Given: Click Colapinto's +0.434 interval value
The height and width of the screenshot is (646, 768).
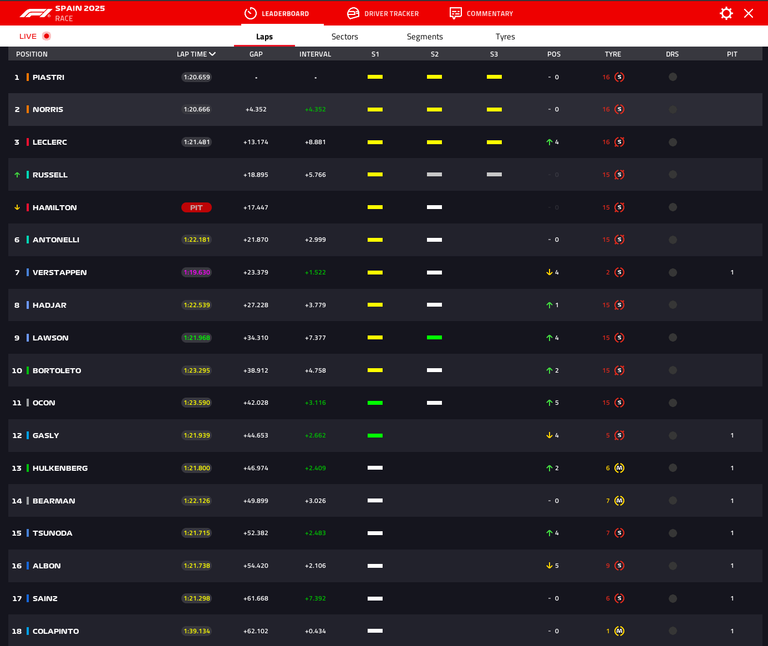Looking at the screenshot, I should pyautogui.click(x=315, y=631).
